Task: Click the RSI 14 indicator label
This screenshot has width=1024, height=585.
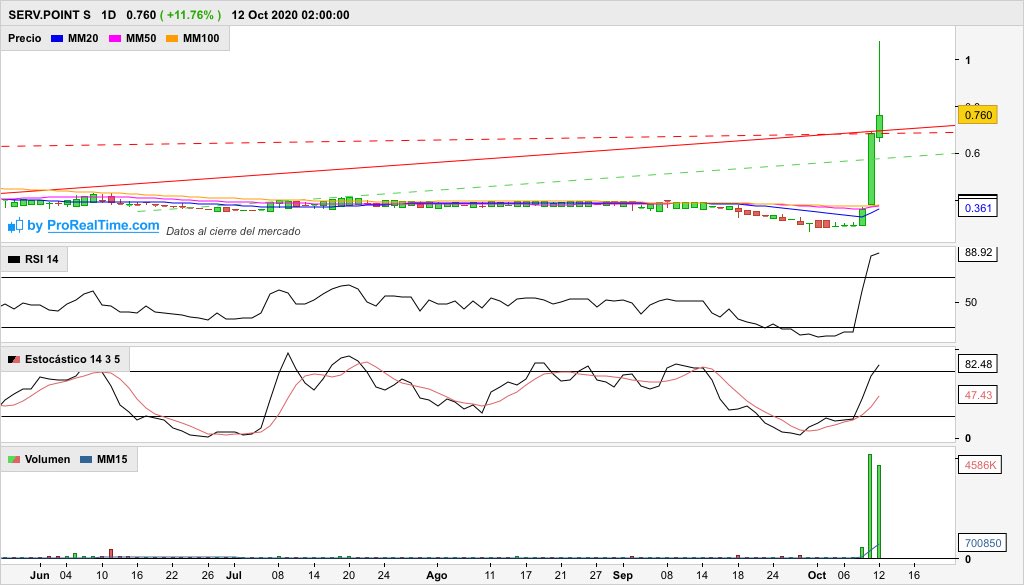Action: point(41,259)
